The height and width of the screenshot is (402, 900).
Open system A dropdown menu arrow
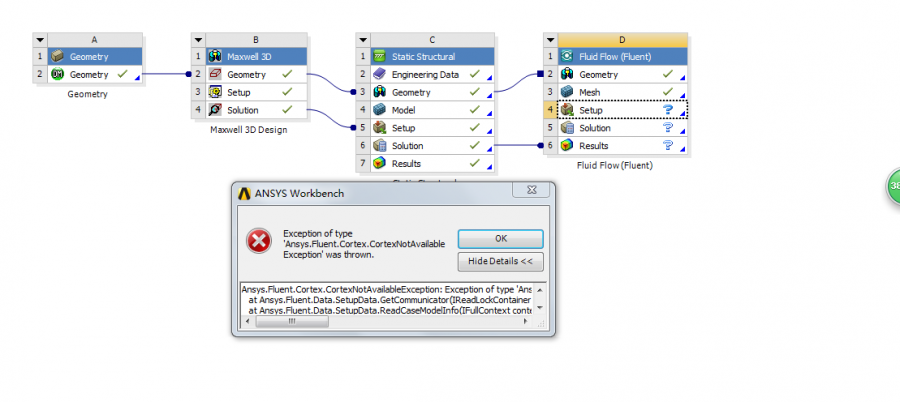[40, 40]
